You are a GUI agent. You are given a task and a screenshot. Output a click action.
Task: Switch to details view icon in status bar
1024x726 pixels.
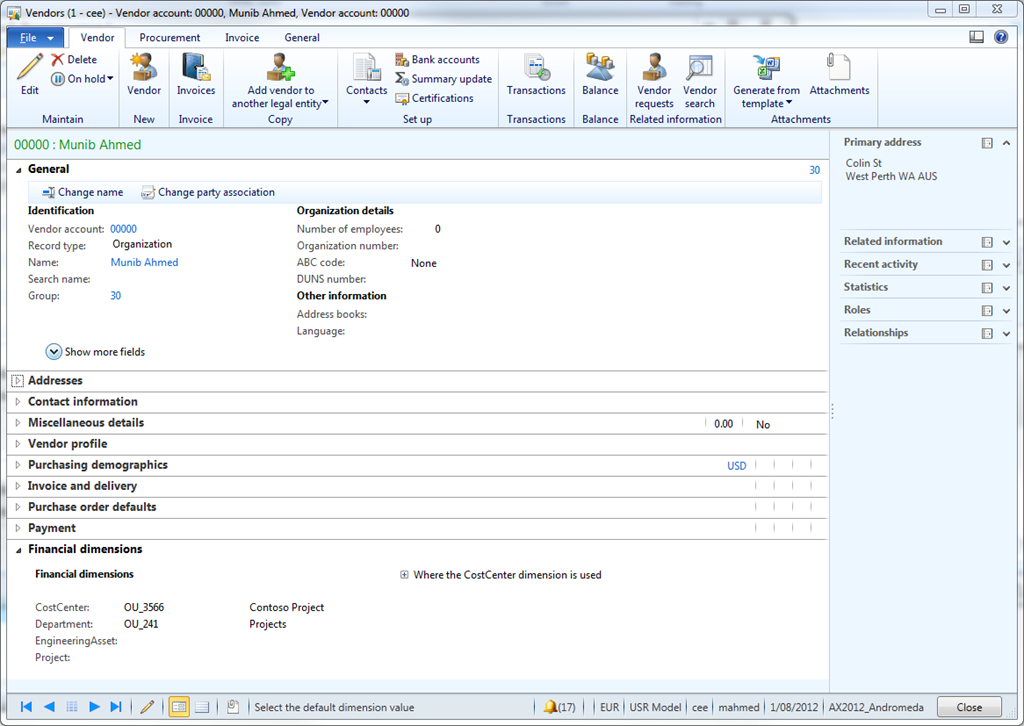coord(179,706)
